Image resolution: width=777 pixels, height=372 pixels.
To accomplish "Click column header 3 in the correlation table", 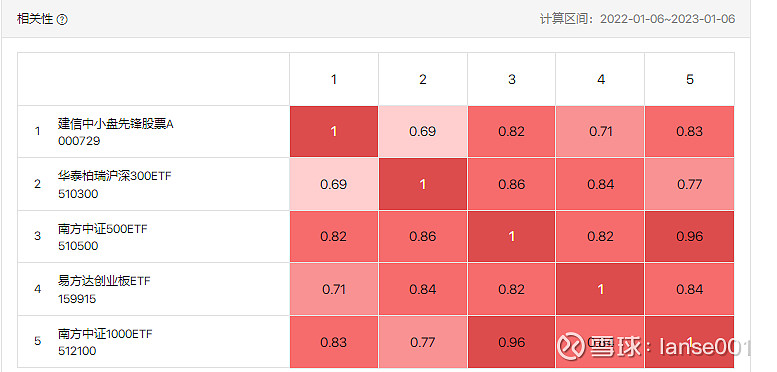I will [512, 79].
